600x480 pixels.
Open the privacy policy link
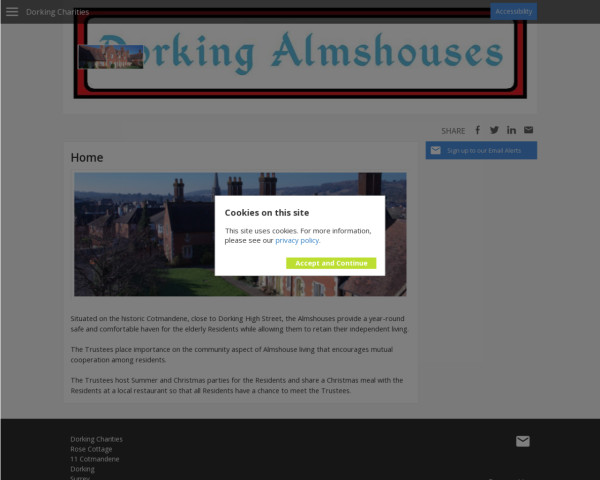(297, 240)
